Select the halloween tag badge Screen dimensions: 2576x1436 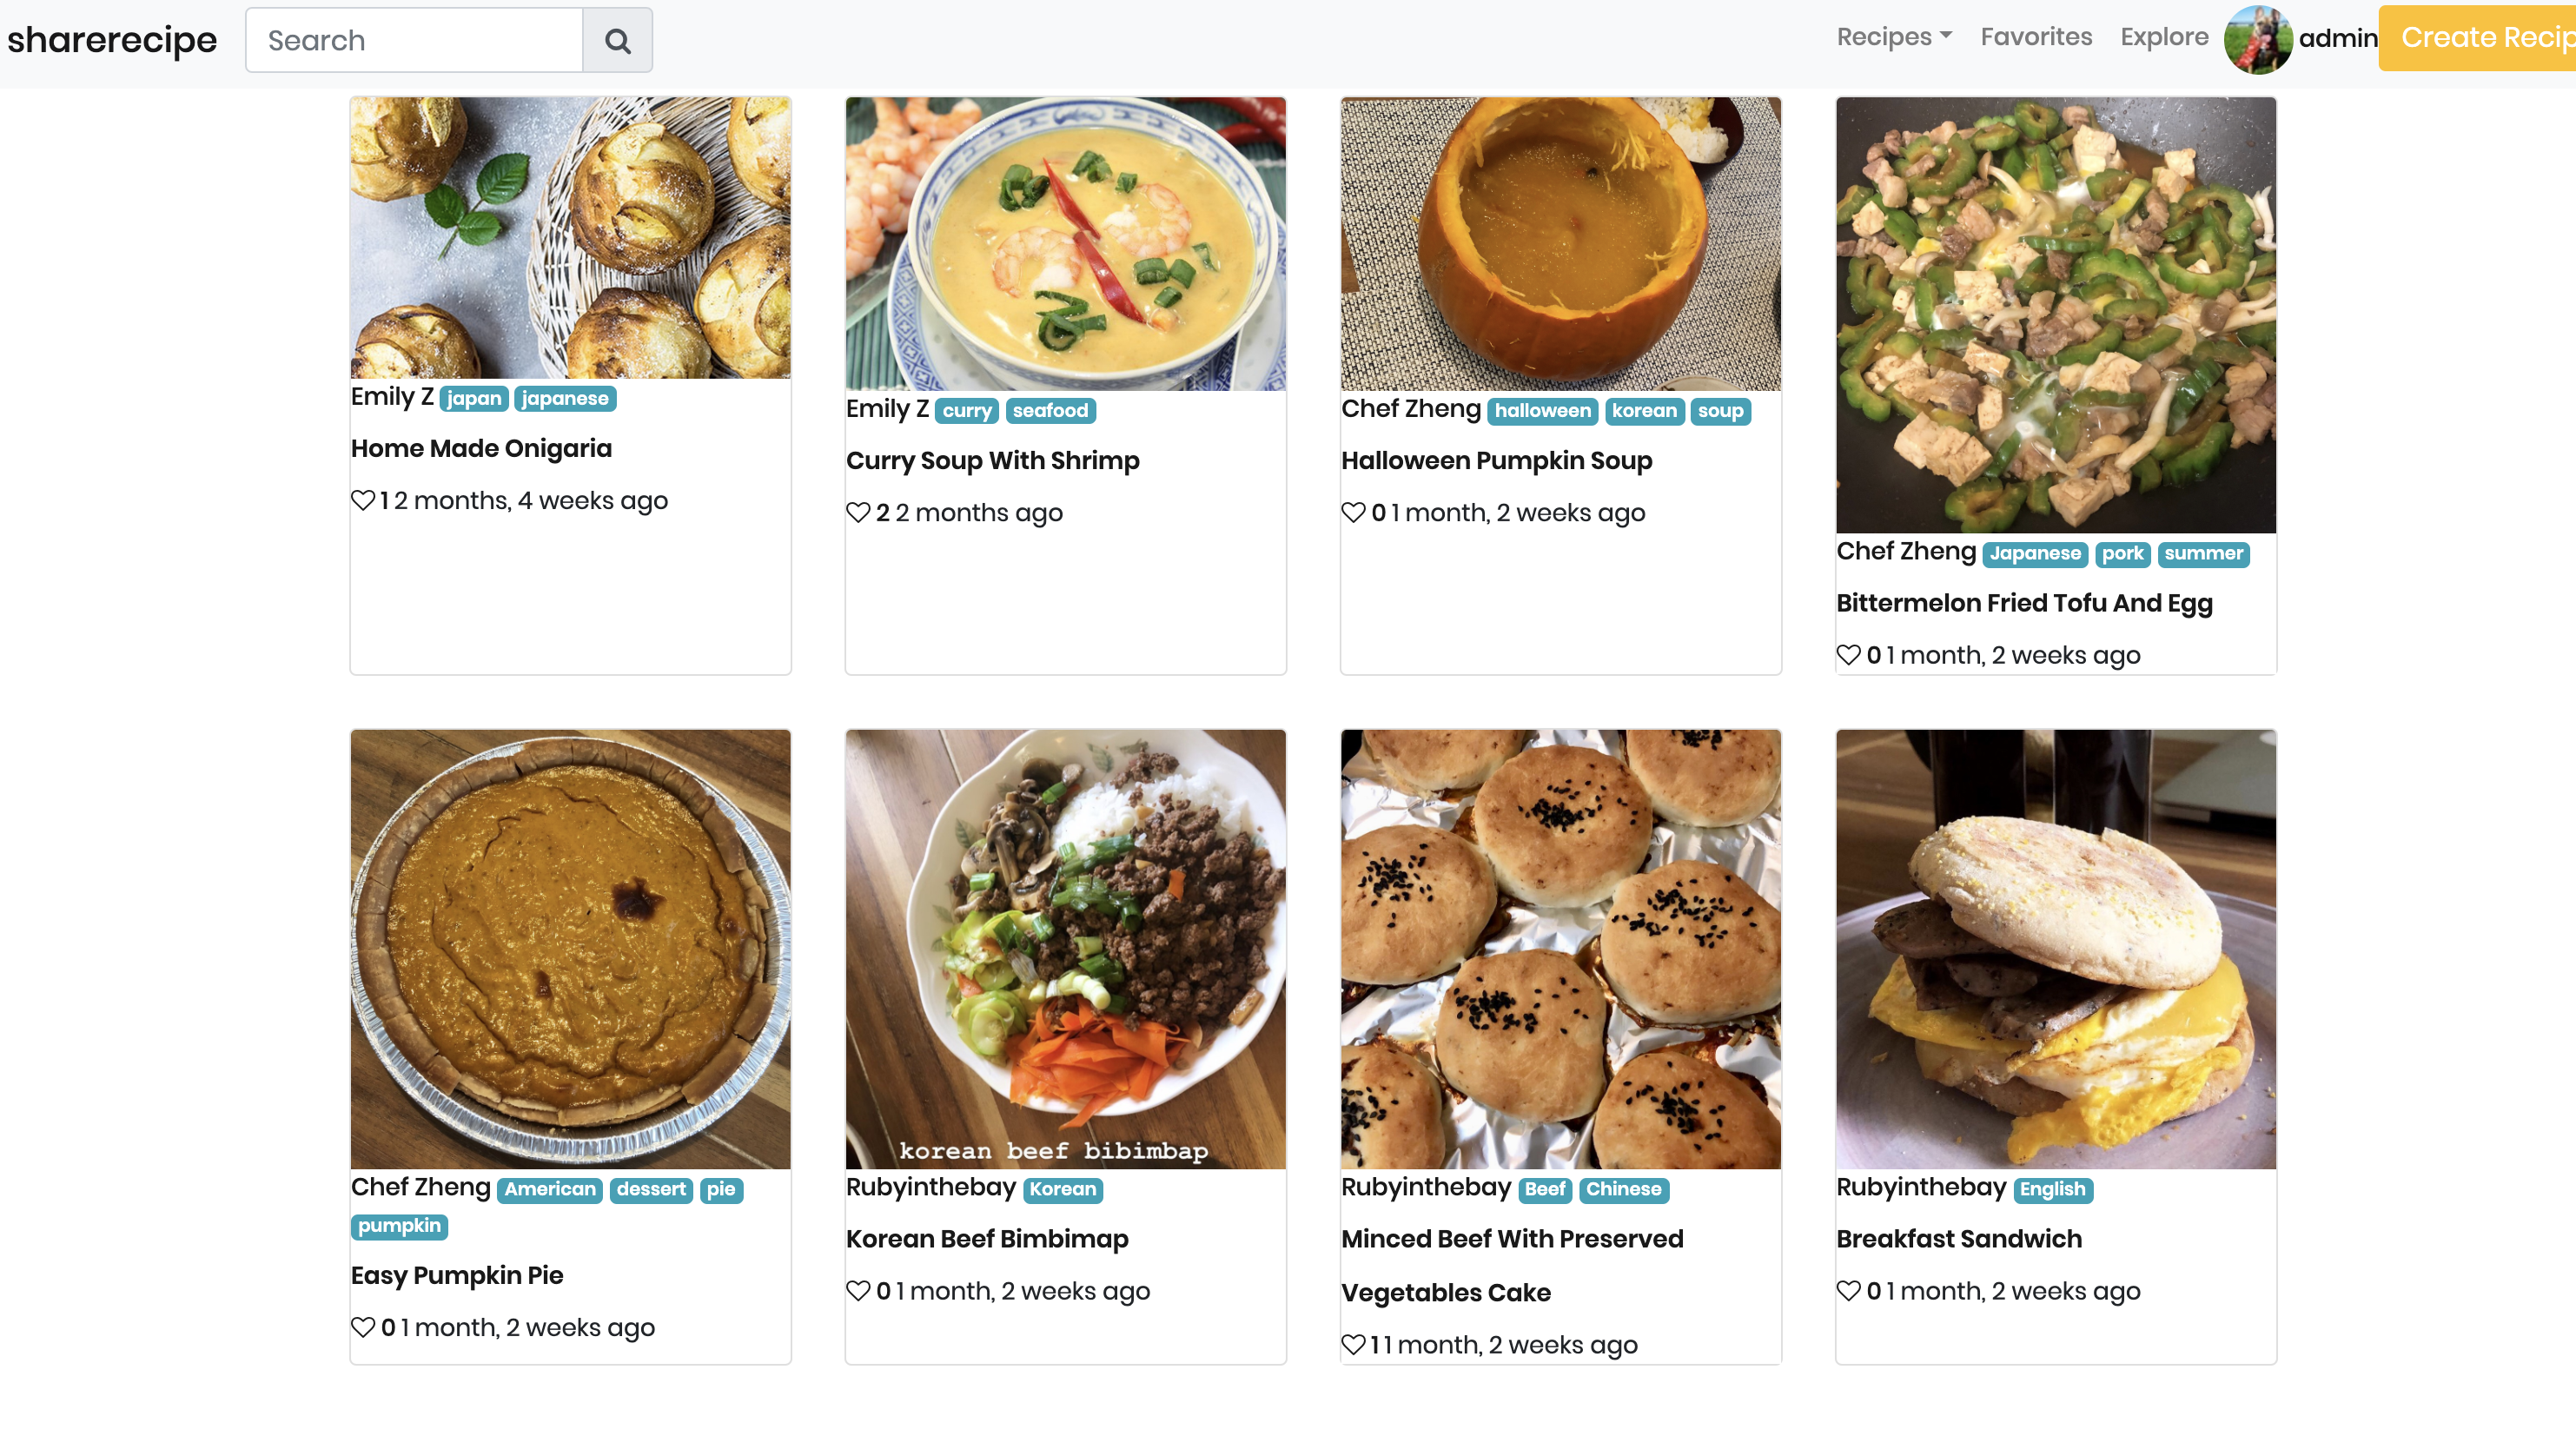pos(1542,411)
